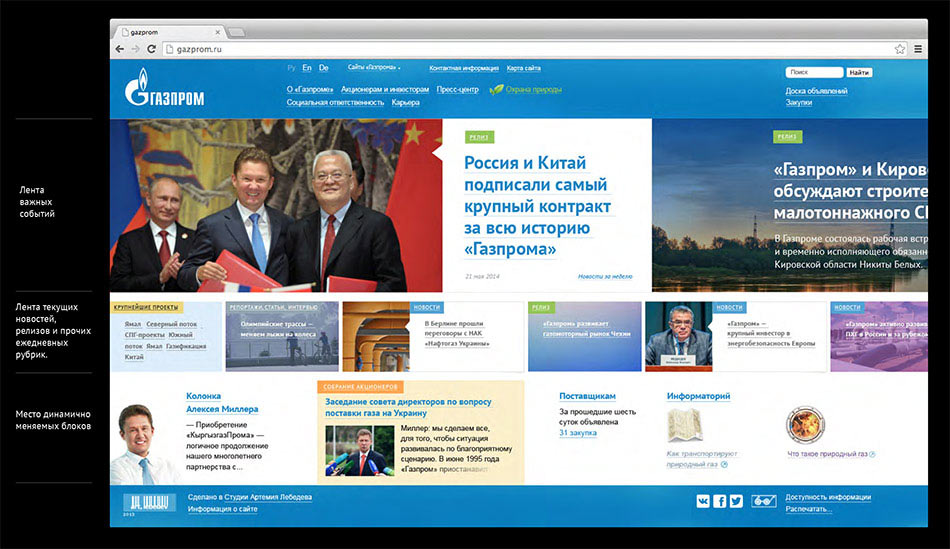Open «Сделано в Студии Артемия Лебедева» link
950x549 pixels.
tap(250, 497)
